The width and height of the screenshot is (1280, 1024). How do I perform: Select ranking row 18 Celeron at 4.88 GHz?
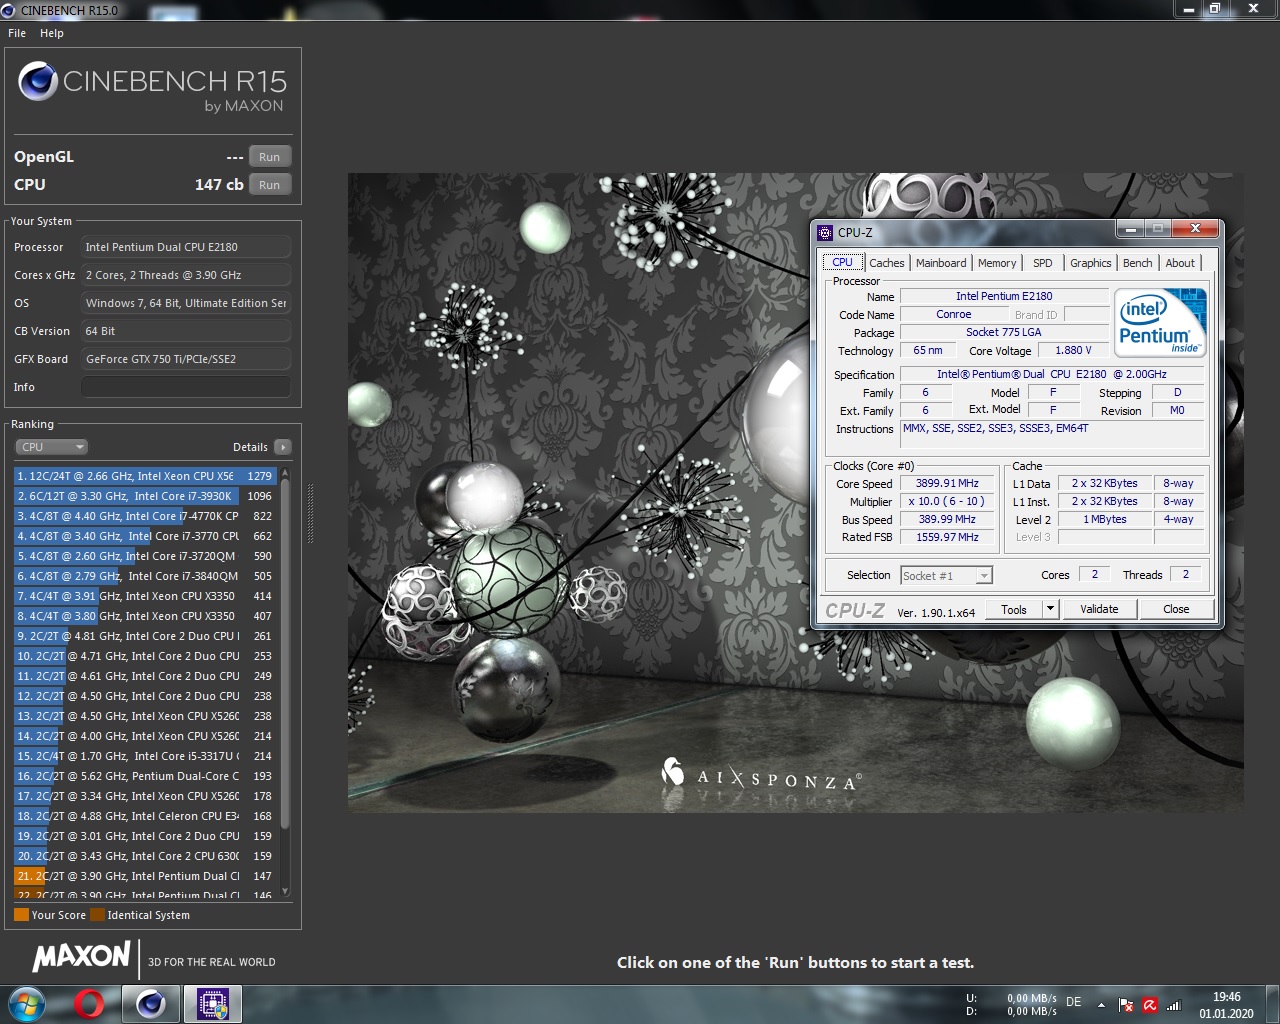[145, 816]
